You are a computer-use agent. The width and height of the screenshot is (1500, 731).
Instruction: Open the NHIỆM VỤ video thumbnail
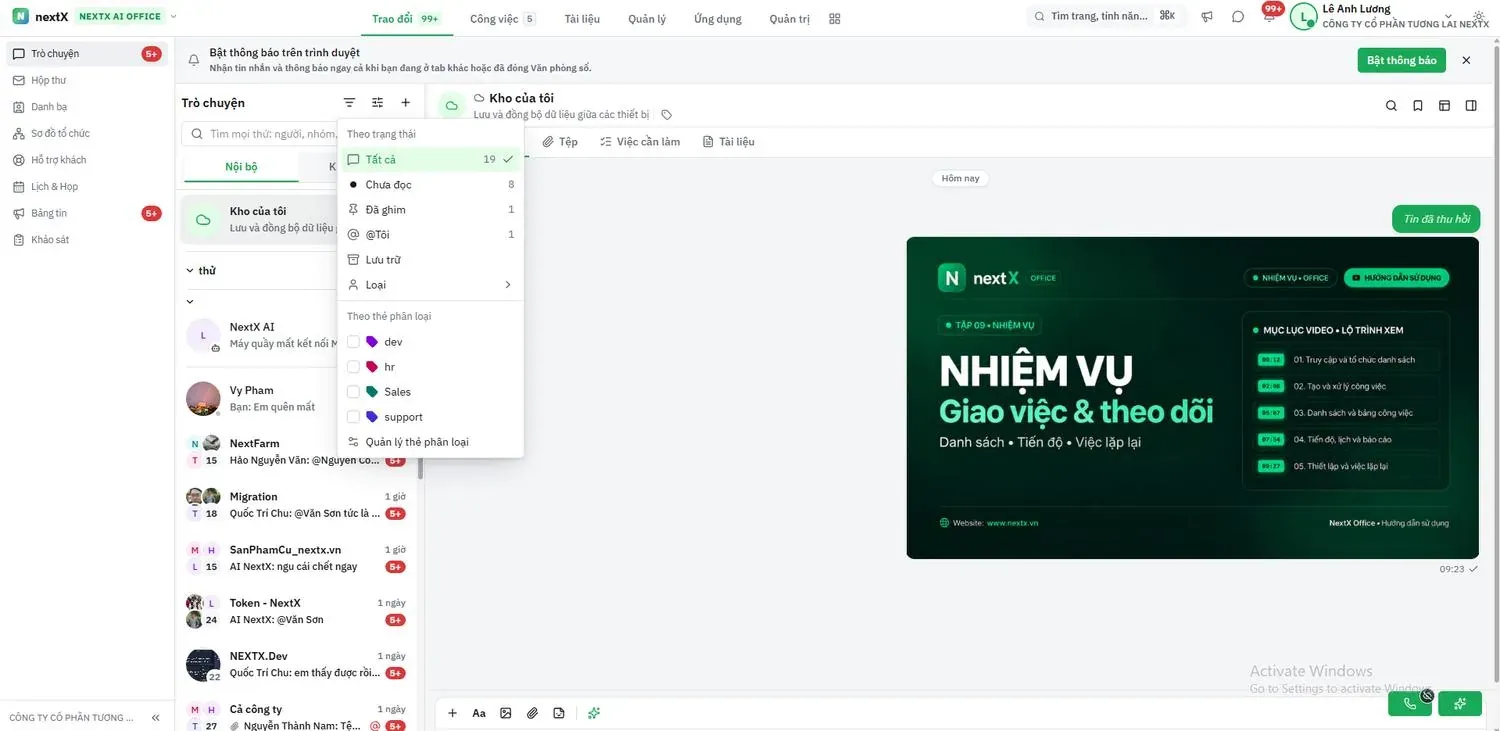(x=1192, y=398)
